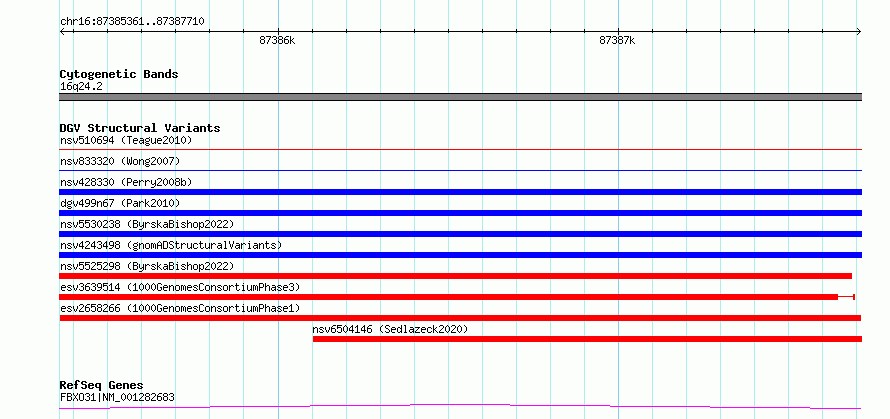Image resolution: width=890 pixels, height=419 pixels.
Task: Click the 87387k ruler tick label
Action: point(617,40)
